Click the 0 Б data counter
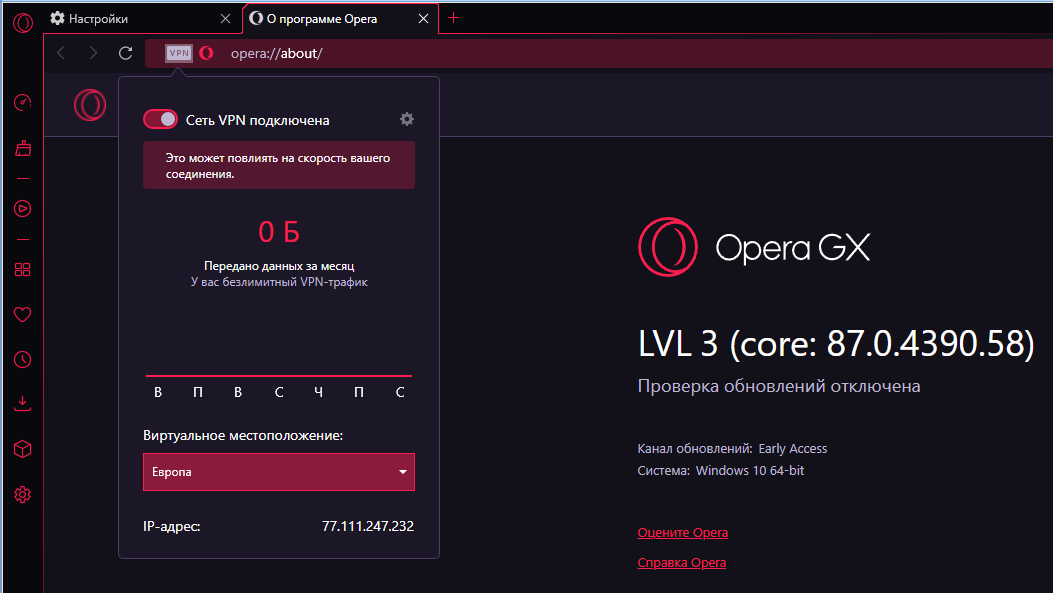Screen dimensions: 1053x593 click(x=279, y=232)
